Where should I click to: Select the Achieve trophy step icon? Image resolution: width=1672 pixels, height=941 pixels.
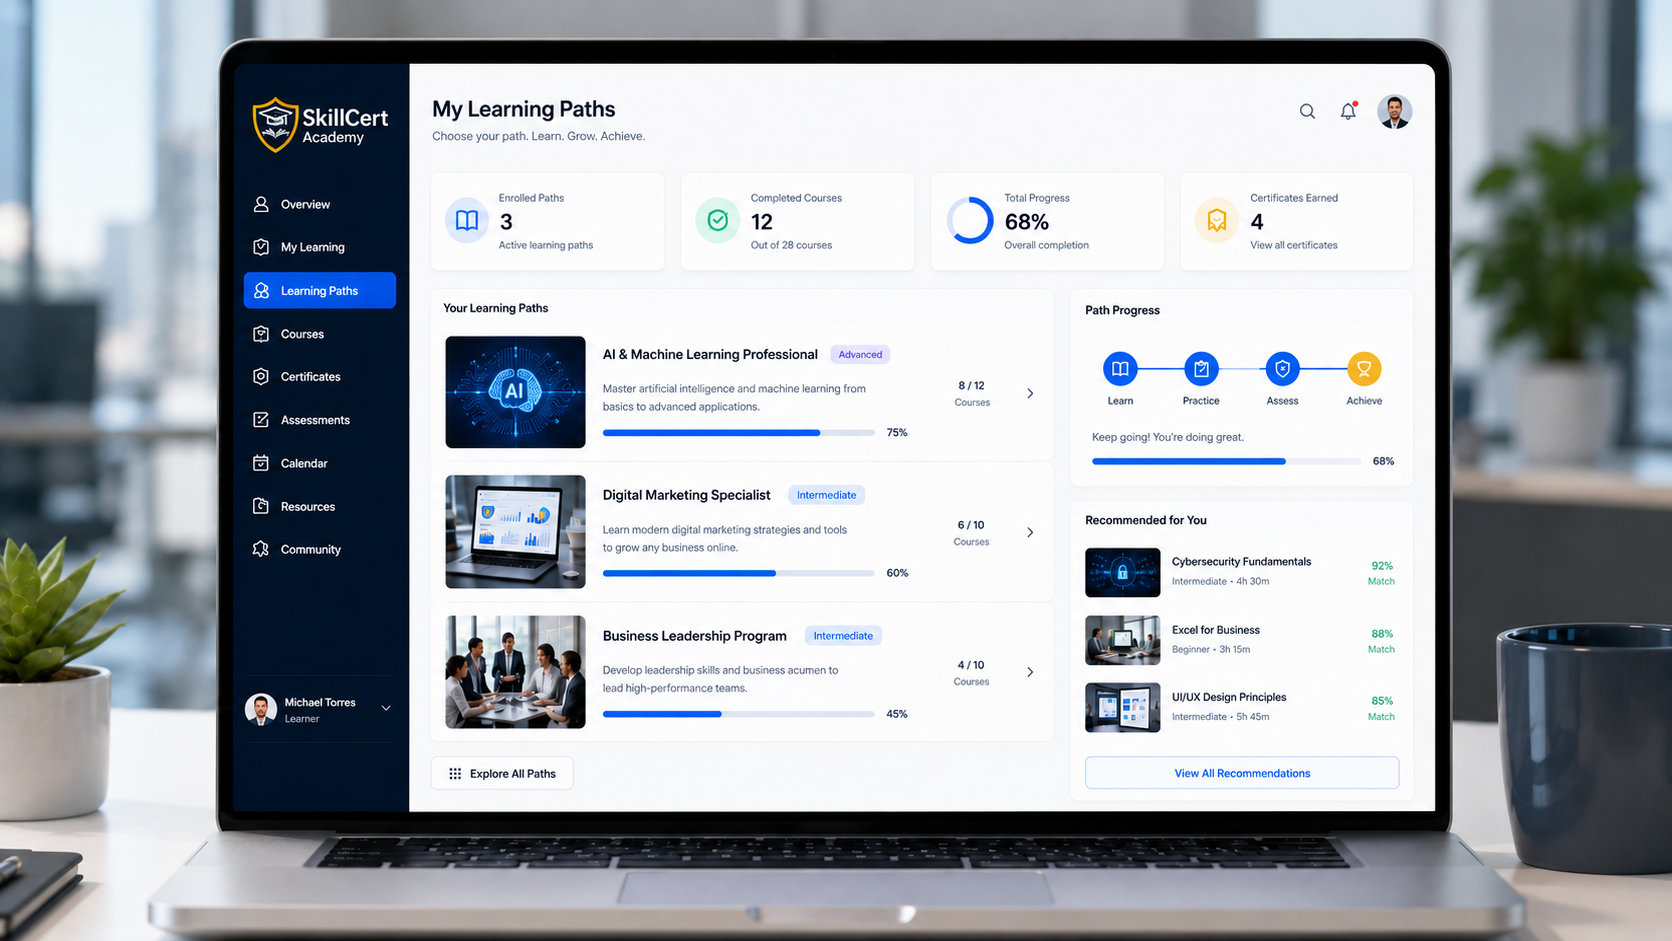[1364, 369]
